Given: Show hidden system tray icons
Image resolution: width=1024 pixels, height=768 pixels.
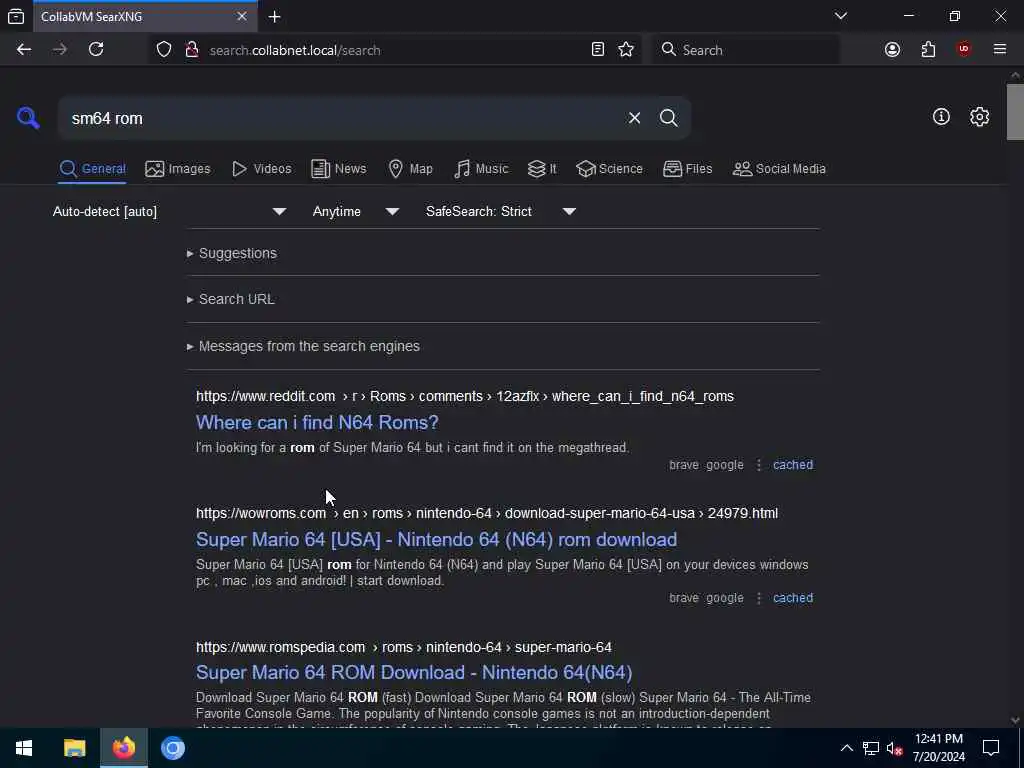Looking at the screenshot, I should pos(846,748).
